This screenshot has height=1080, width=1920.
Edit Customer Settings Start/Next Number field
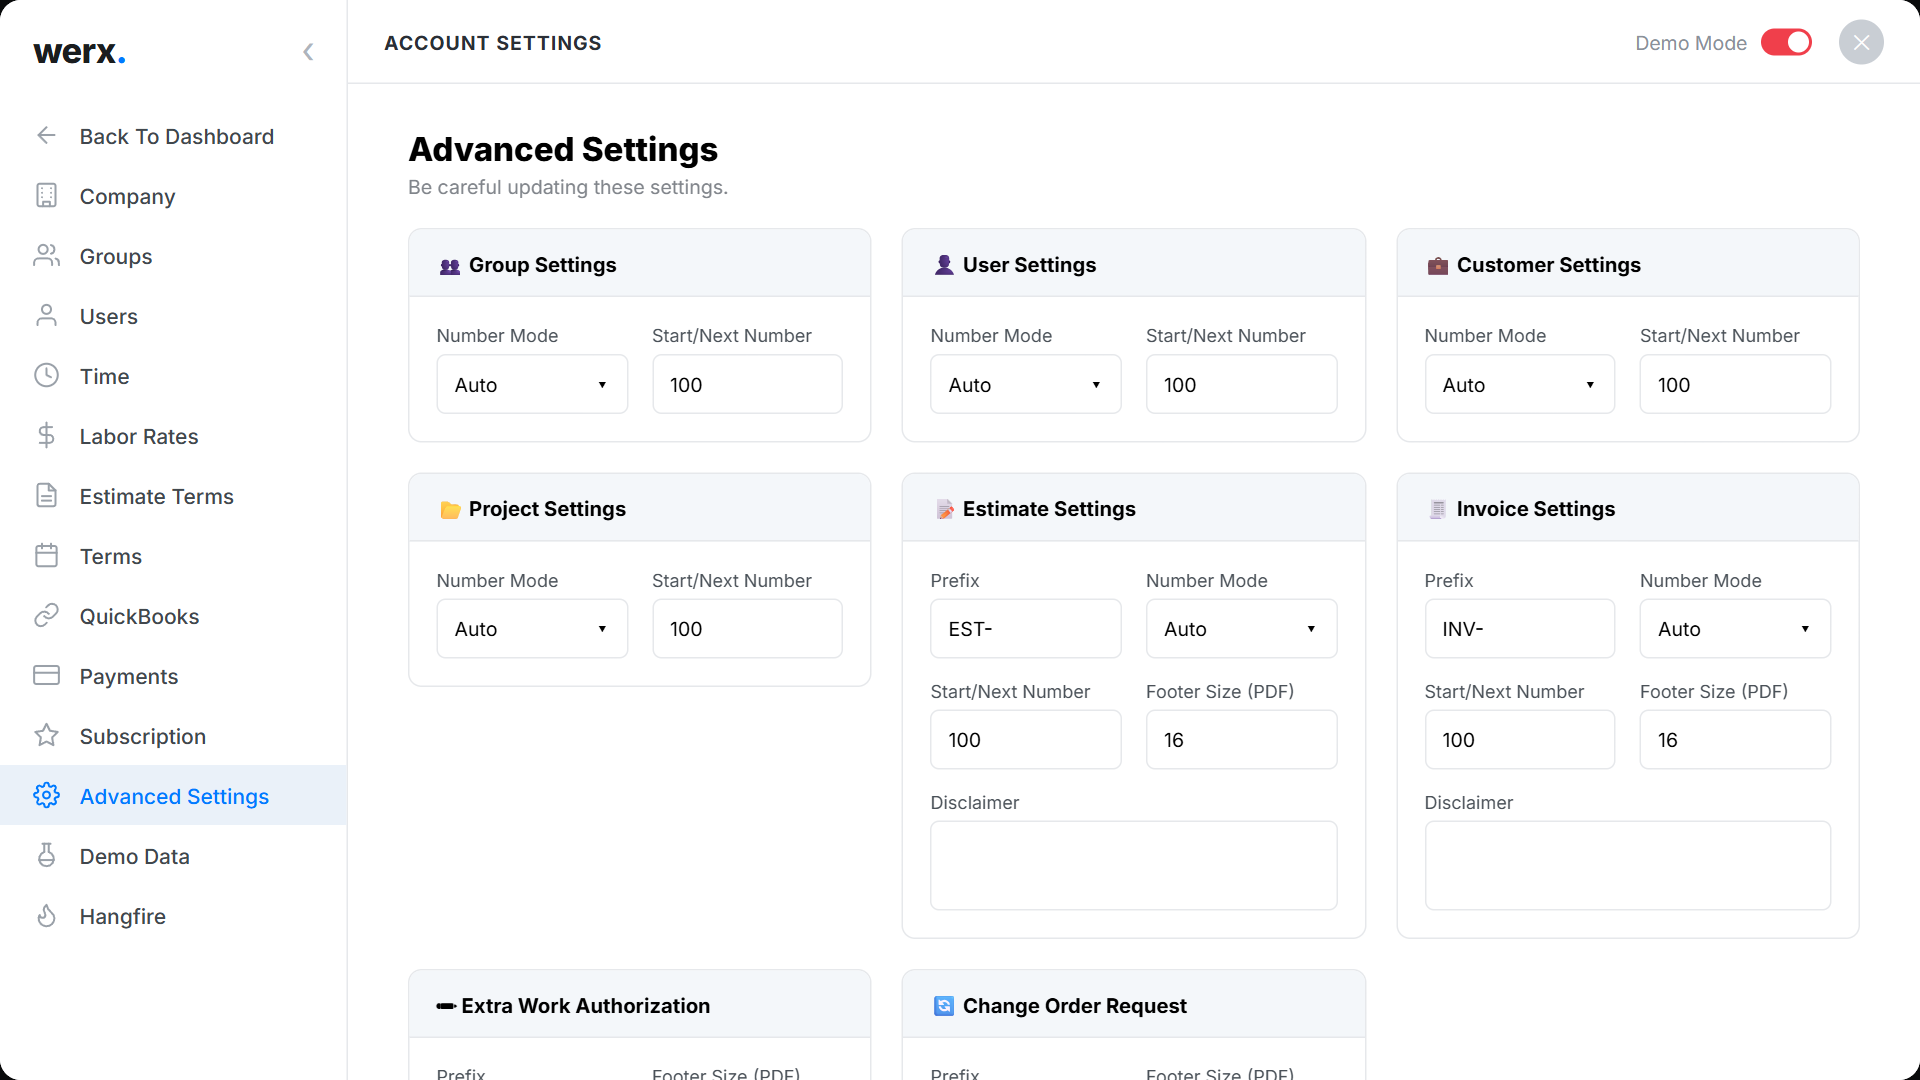coord(1735,385)
